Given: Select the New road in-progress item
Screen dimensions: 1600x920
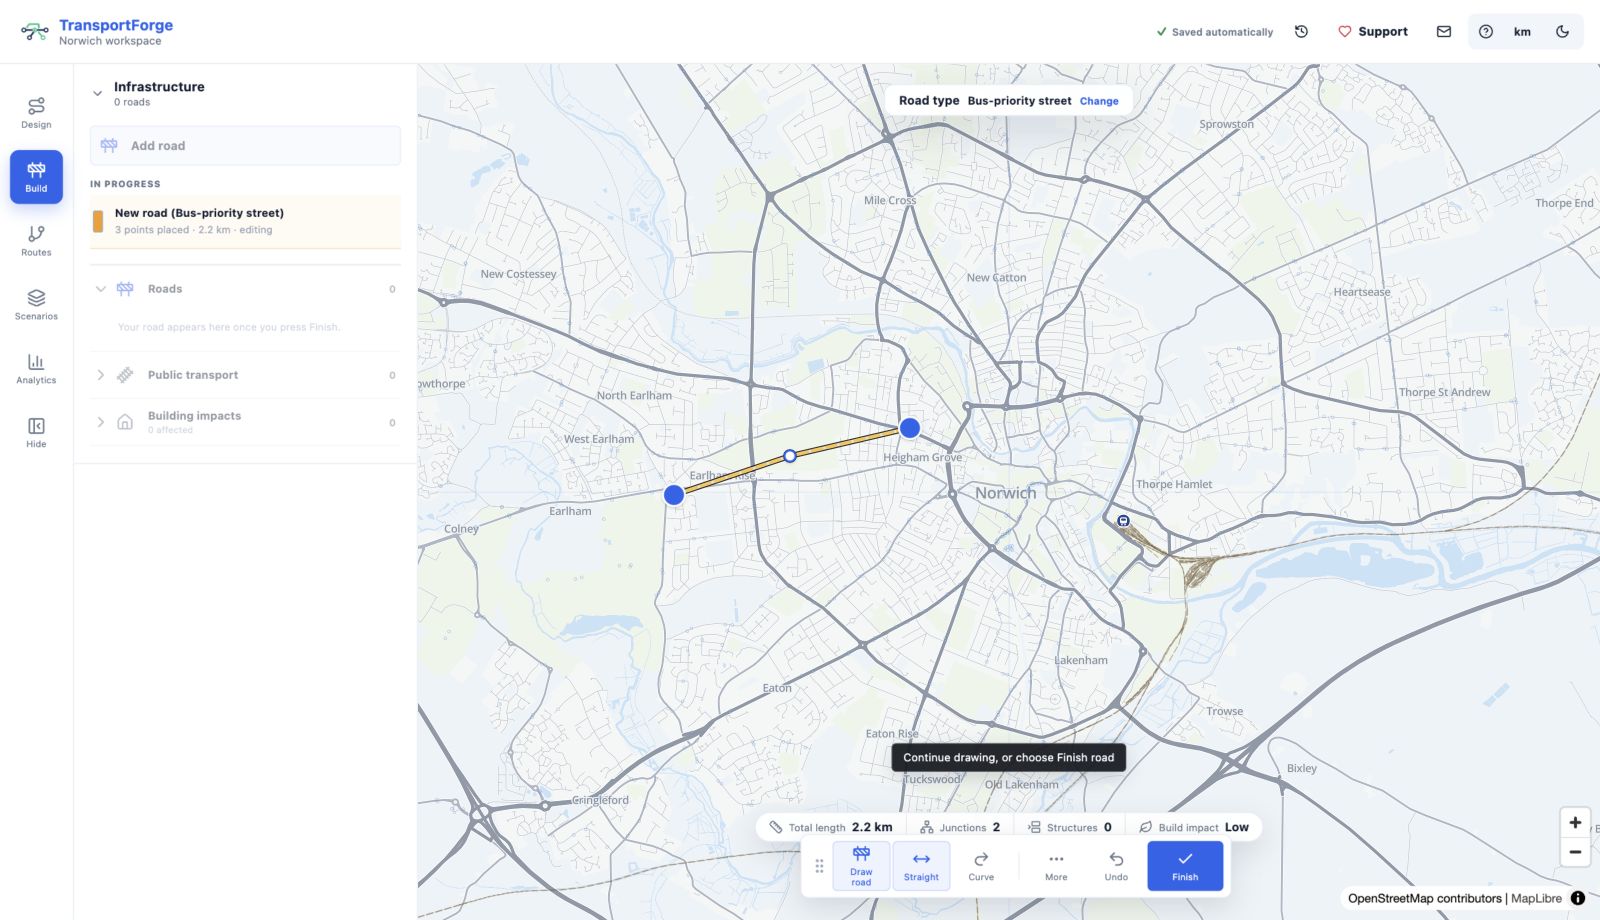Looking at the screenshot, I should [x=245, y=221].
